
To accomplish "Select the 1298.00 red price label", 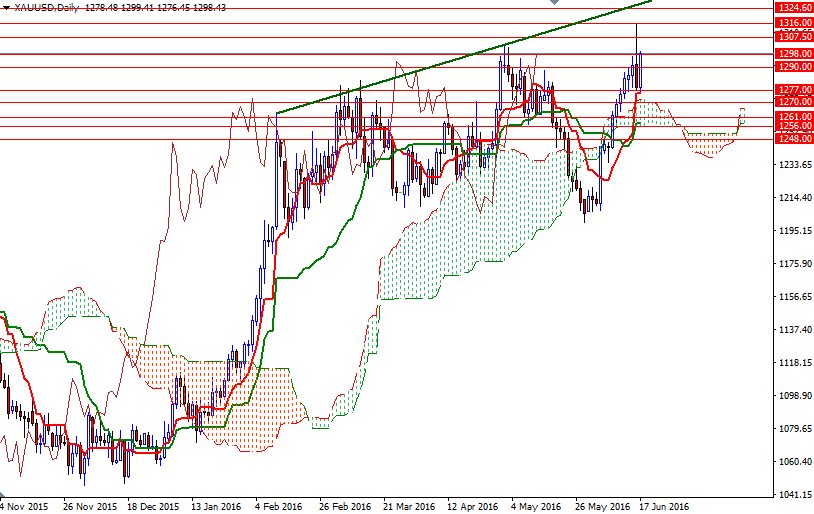I will [x=793, y=54].
